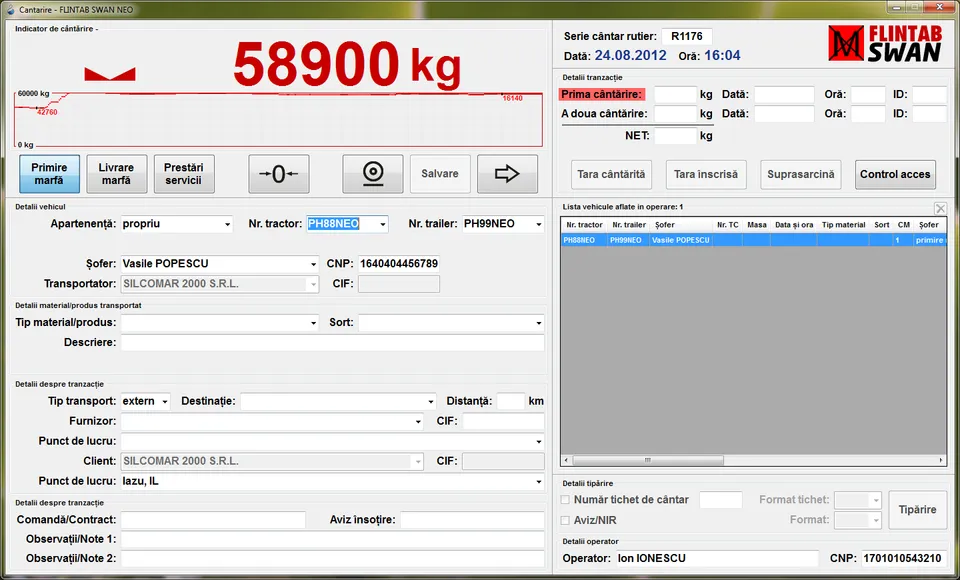Viewport: 960px width, 580px height.
Task: Click the red truck load indicator icon
Action: [x=110, y=74]
